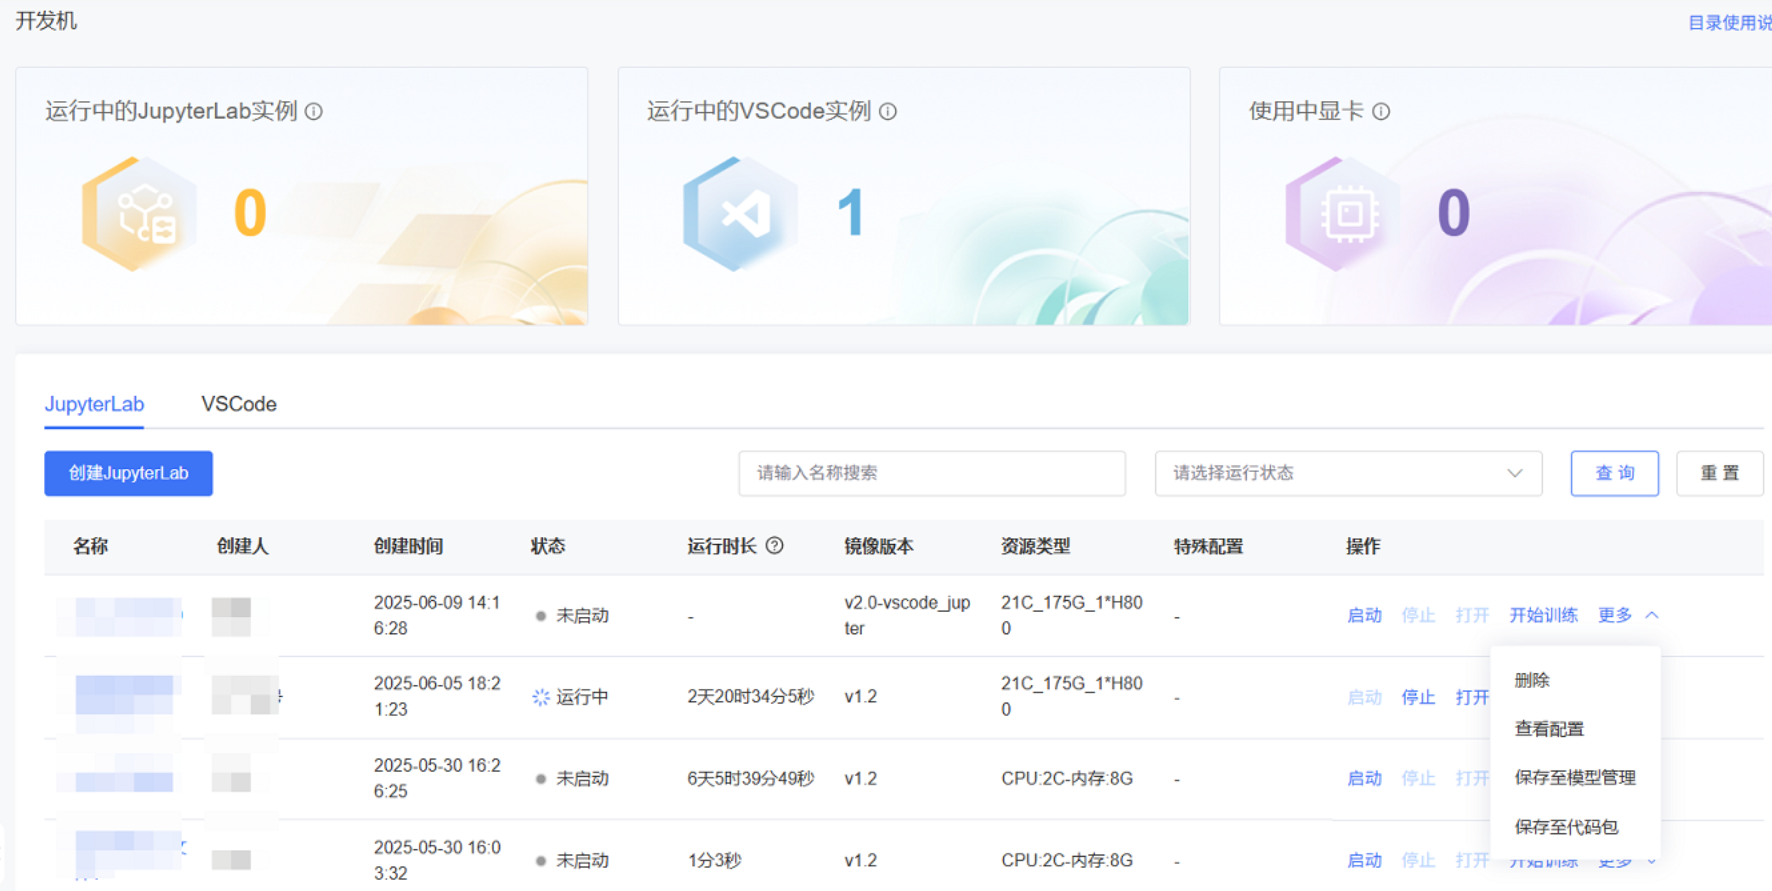Viewport: 1772px width, 891px height.
Task: Select 查看配置 from the 更多 menu
Action: [1549, 729]
